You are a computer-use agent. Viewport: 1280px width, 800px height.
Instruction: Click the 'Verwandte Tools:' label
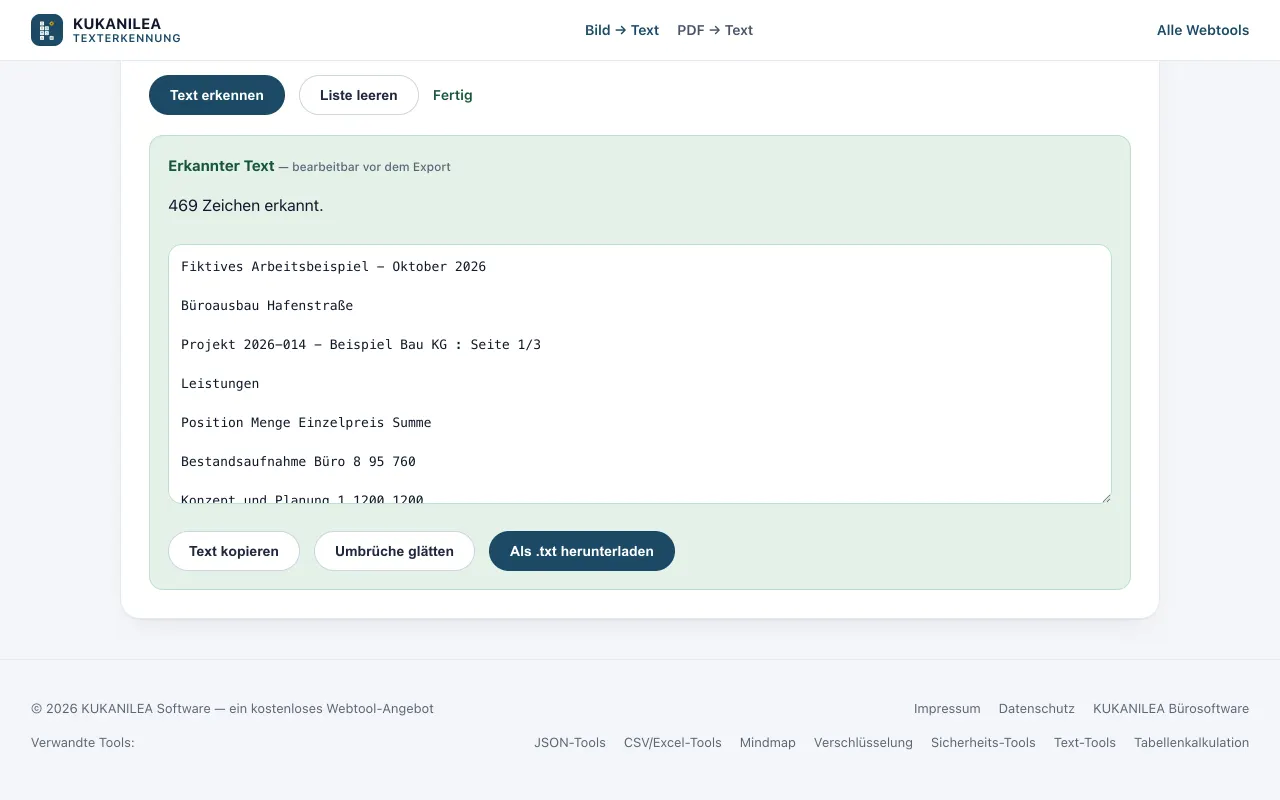click(x=82, y=742)
